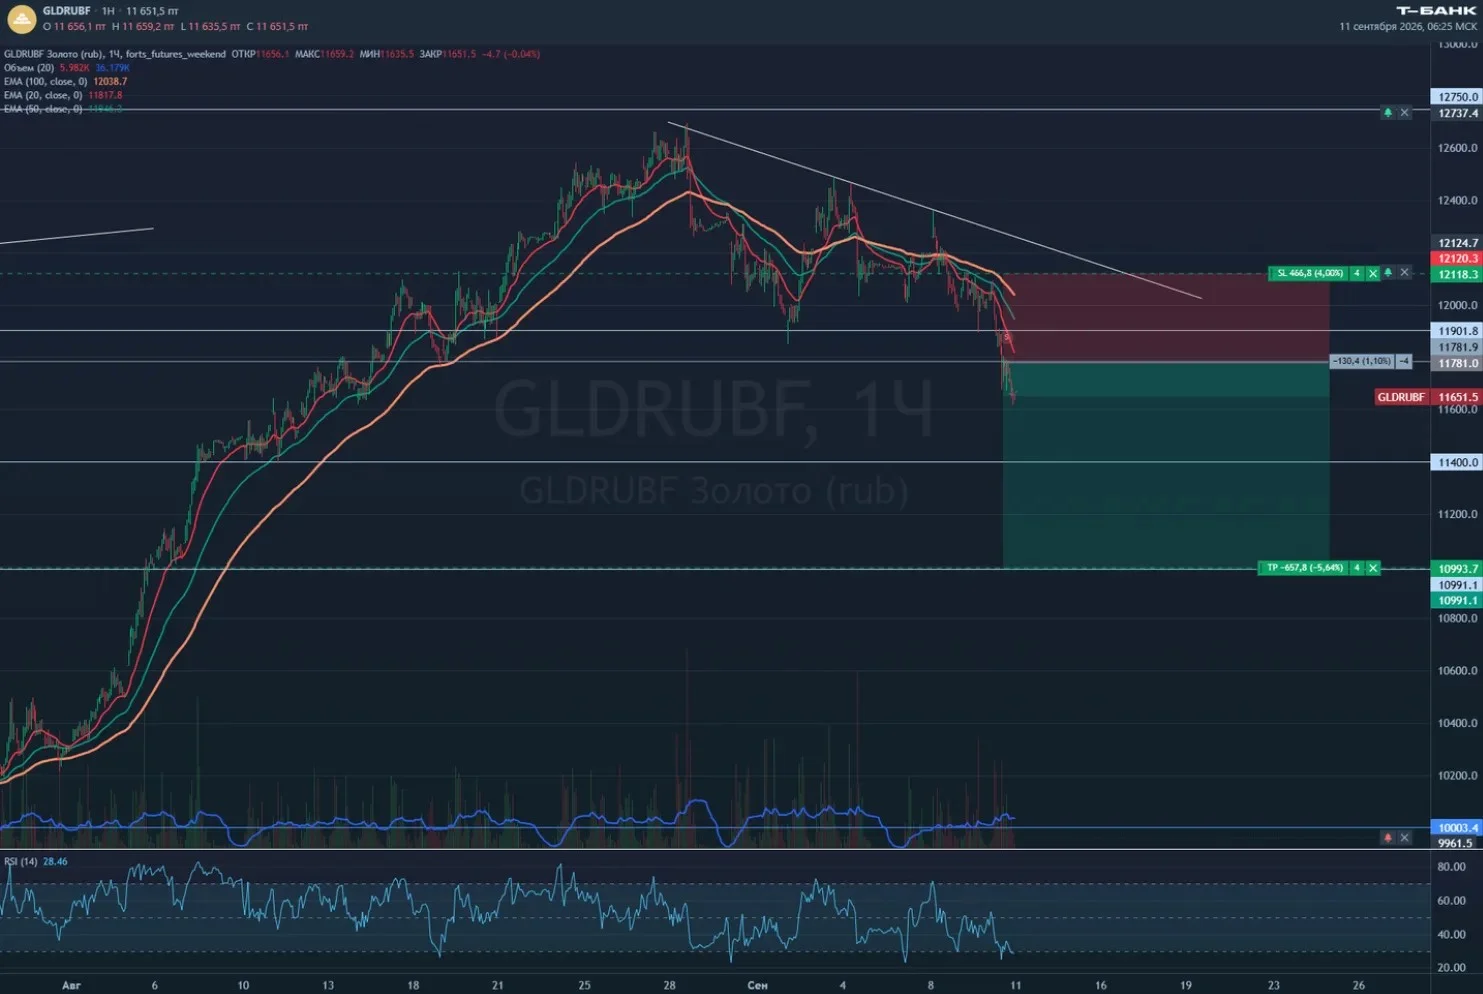This screenshot has height=994, width=1483.
Task: Click the 12750.0 price axis label
Action: [x=1457, y=97]
